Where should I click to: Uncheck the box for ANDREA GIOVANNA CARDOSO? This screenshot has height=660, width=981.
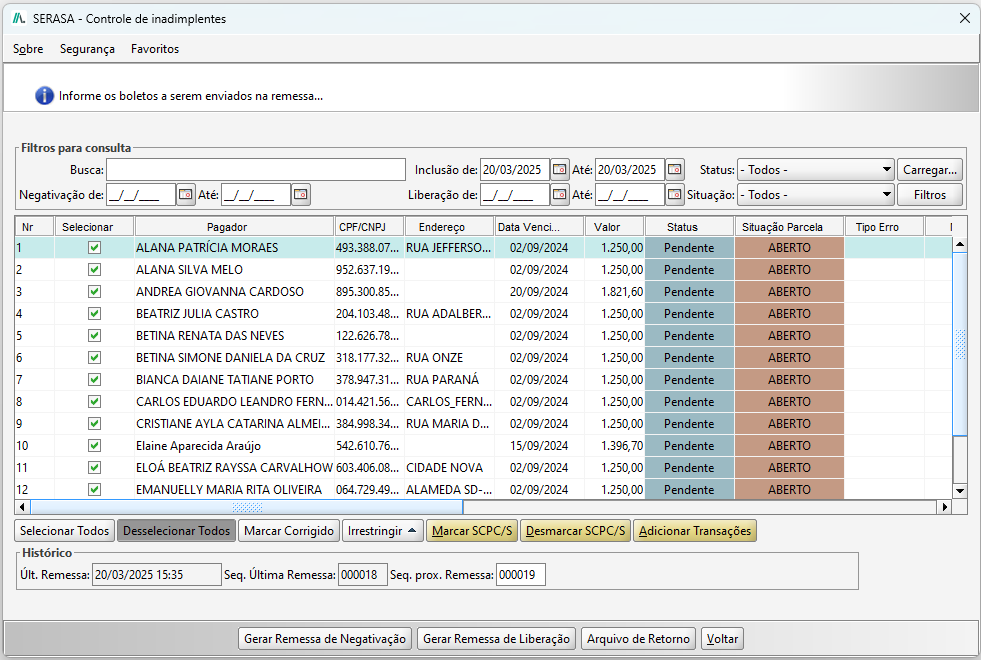[94, 292]
